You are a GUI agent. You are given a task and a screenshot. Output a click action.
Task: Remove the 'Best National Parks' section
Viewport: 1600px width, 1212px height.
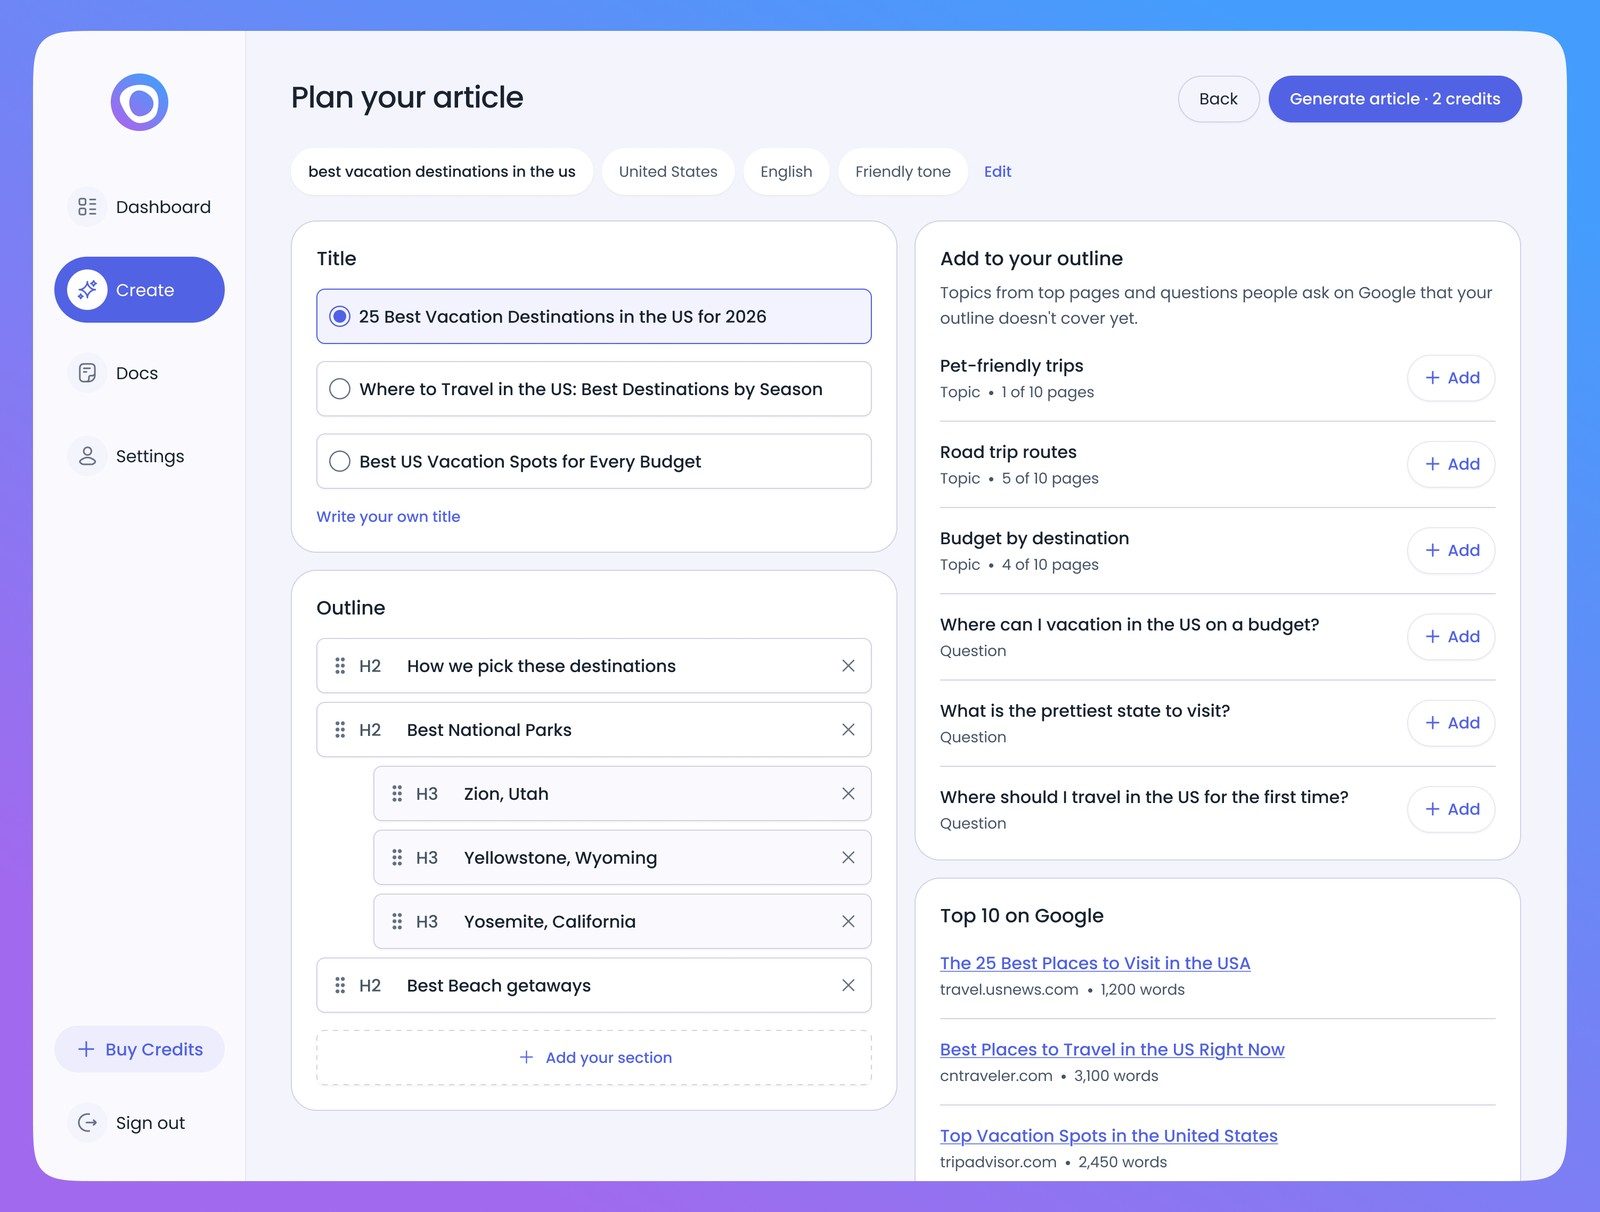click(848, 730)
